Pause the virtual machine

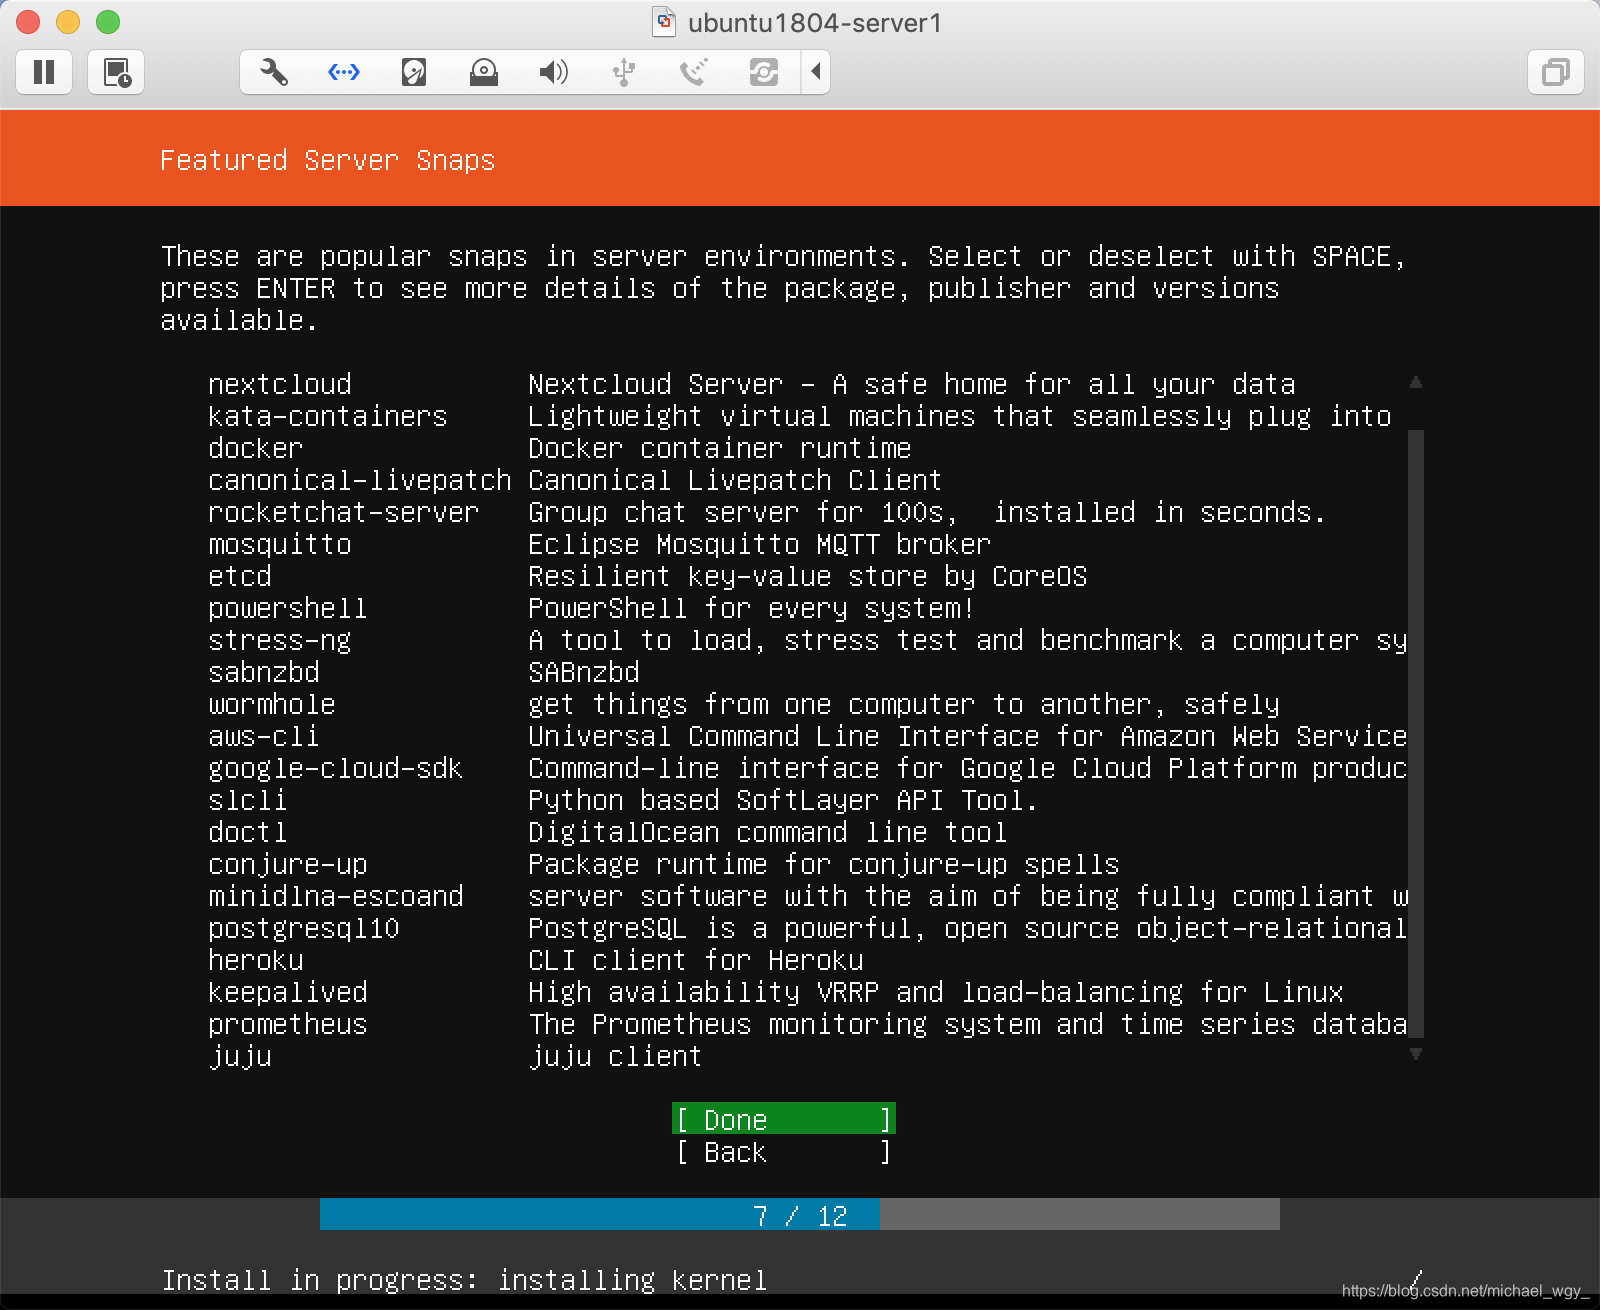pos(44,72)
